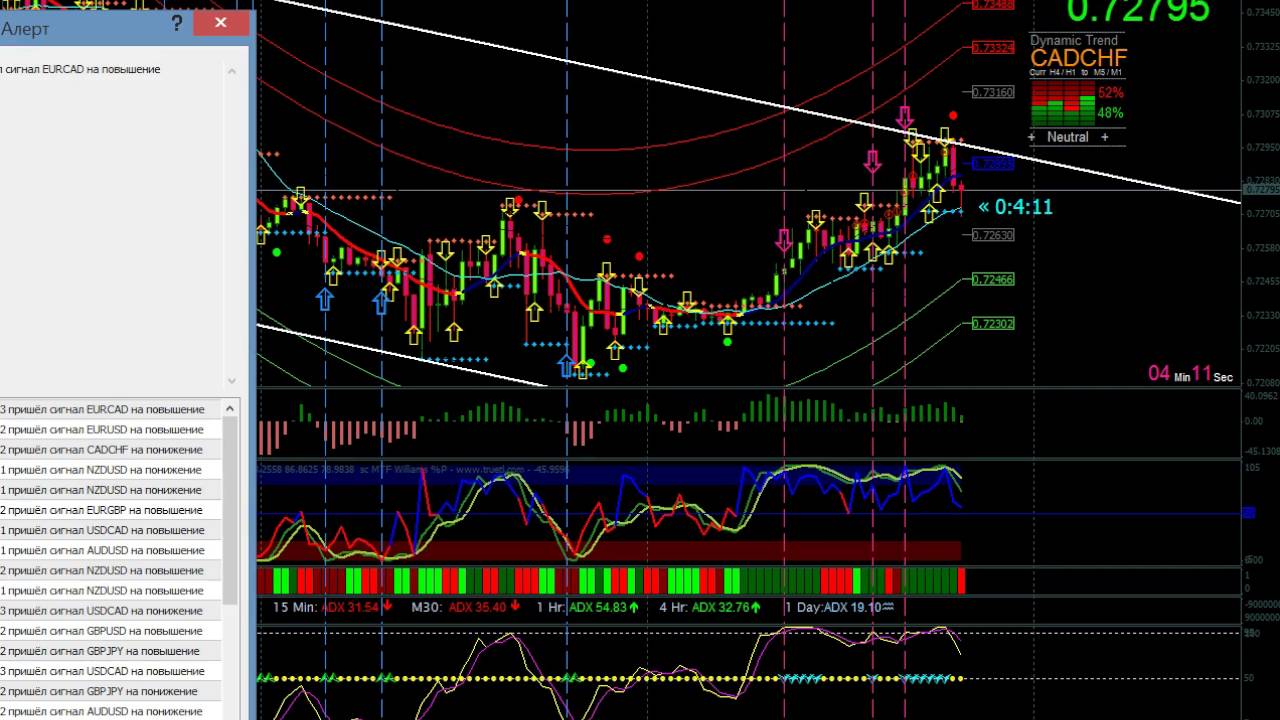Click the down arrow of the top message pane scrollbar
The height and width of the screenshot is (720, 1280).
(233, 381)
